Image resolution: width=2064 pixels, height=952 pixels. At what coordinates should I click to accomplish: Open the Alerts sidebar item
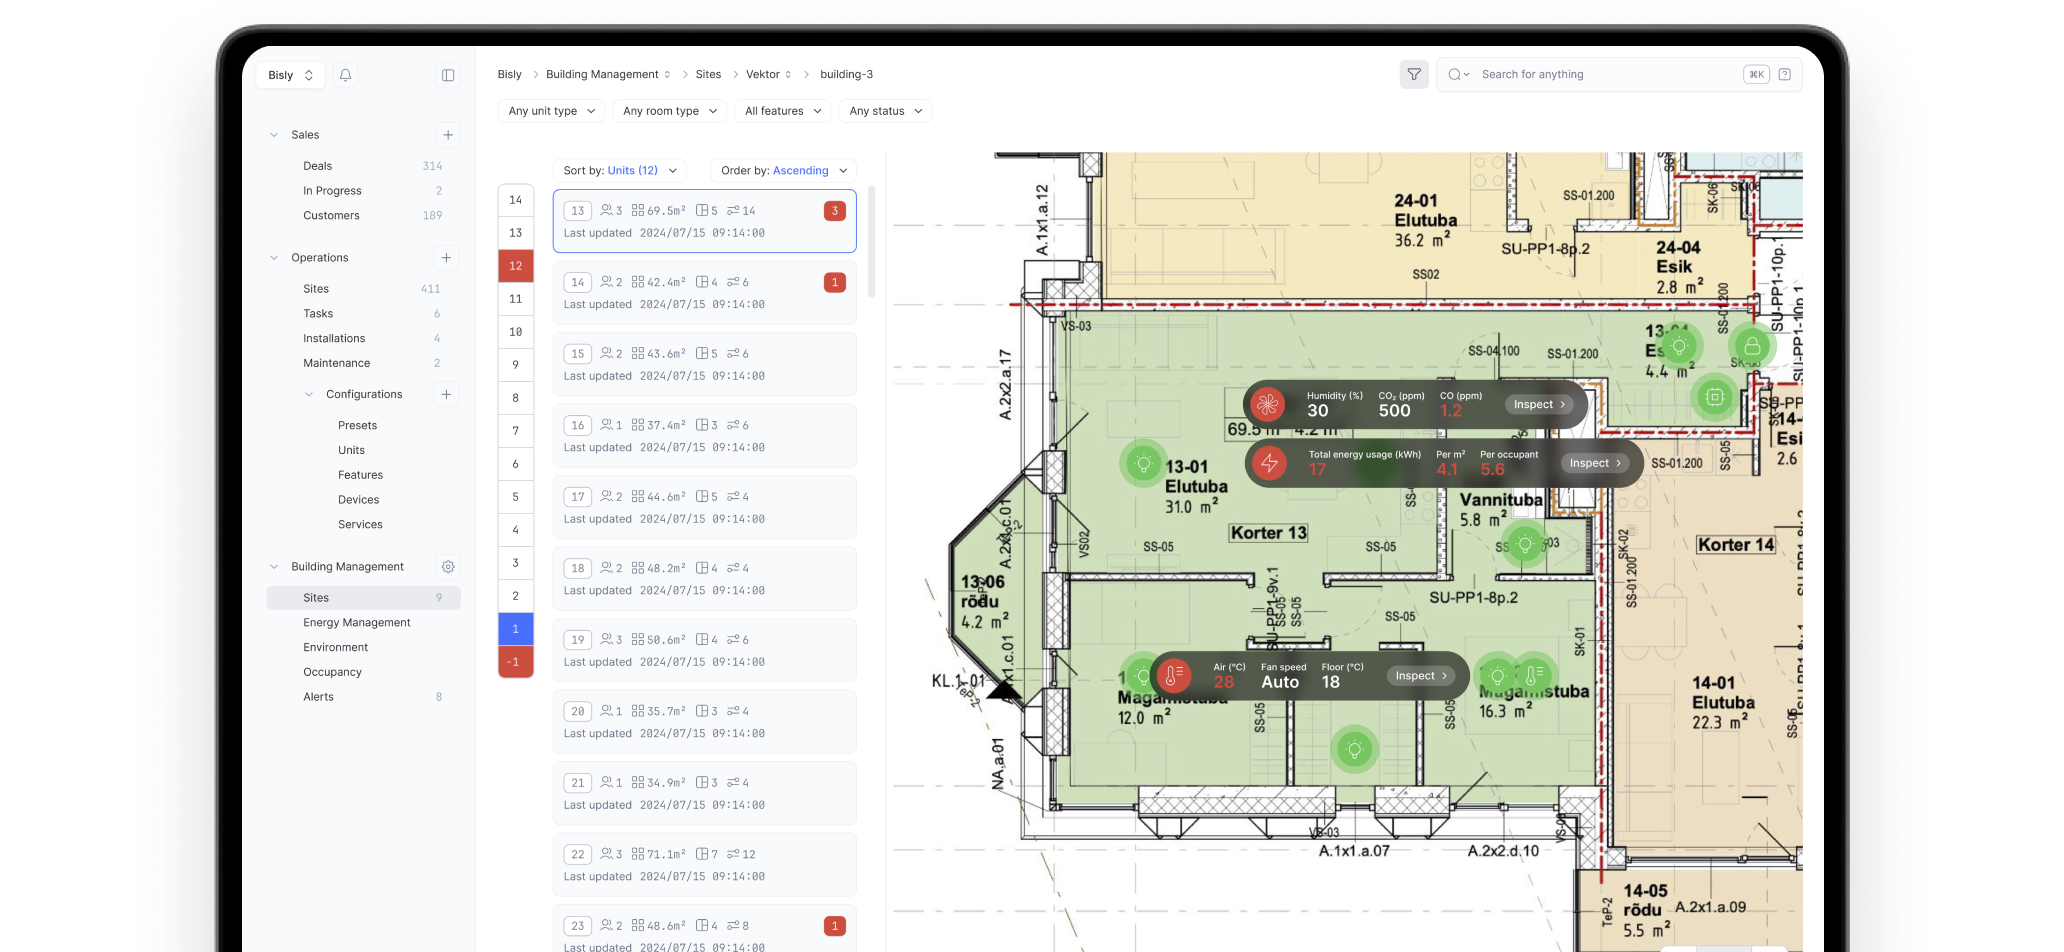click(319, 697)
